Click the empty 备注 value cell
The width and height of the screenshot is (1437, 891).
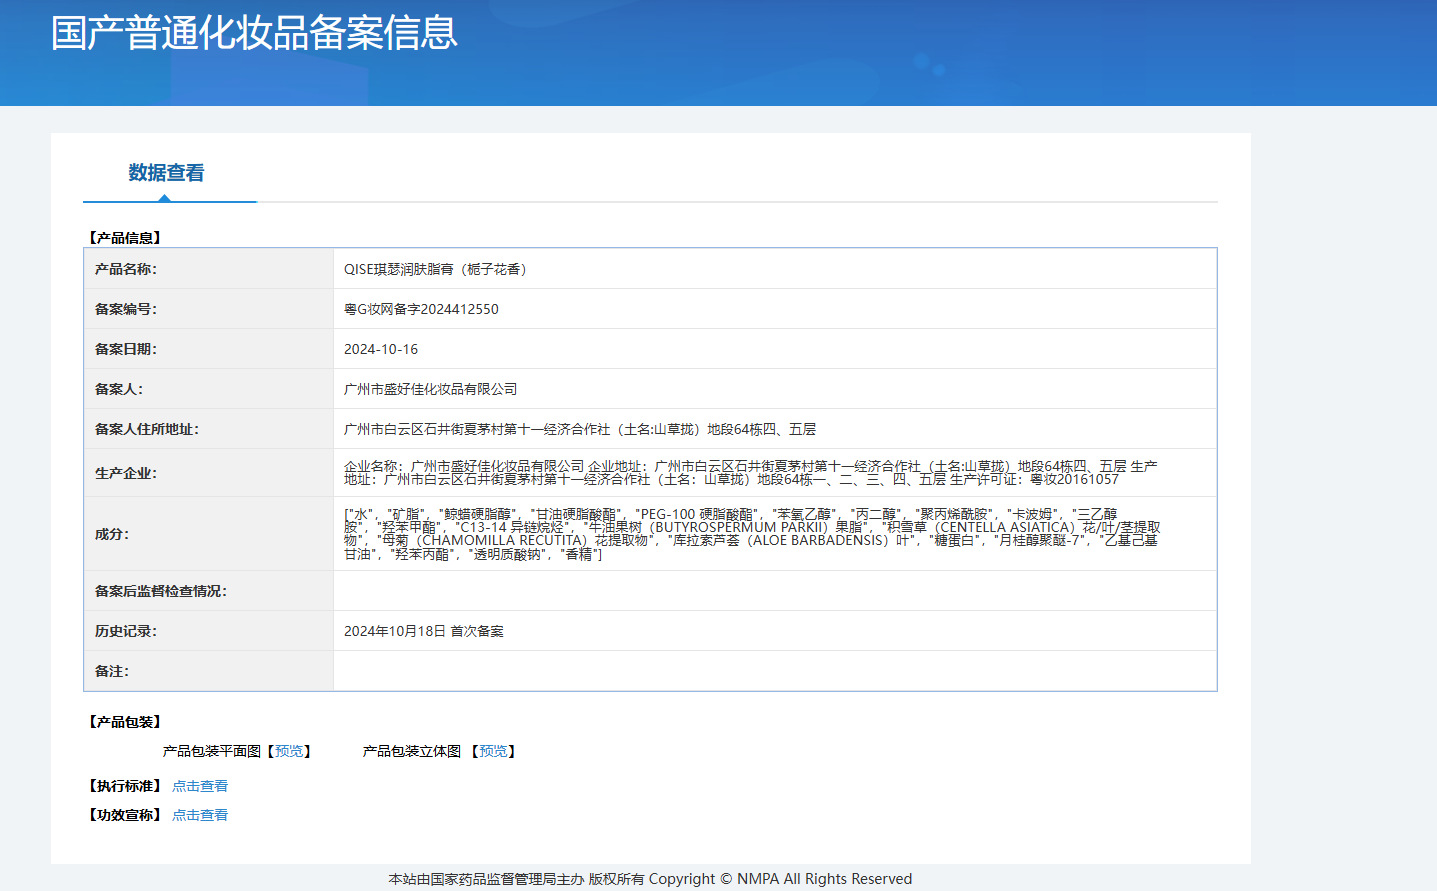point(774,671)
